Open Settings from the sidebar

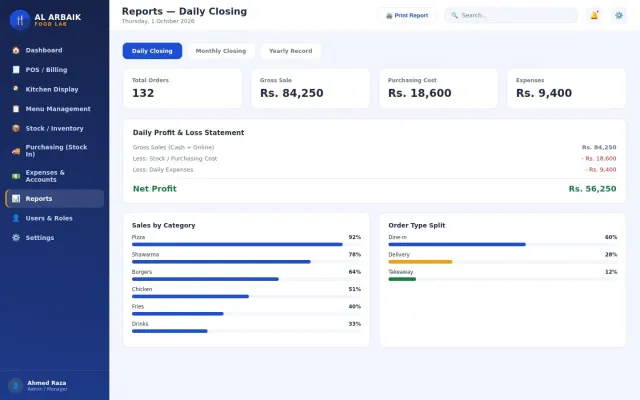(x=55, y=238)
